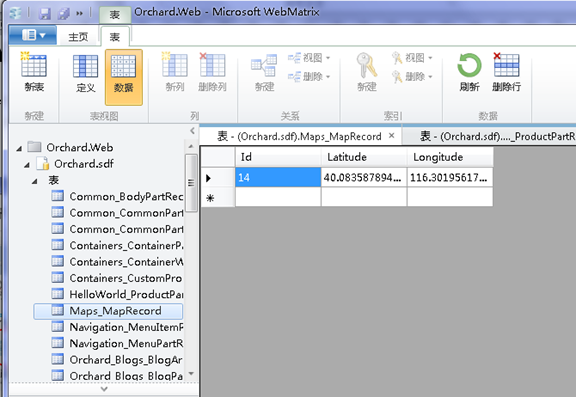
Task: Select the Longitude cell 116.30195617
Action: tap(450, 177)
